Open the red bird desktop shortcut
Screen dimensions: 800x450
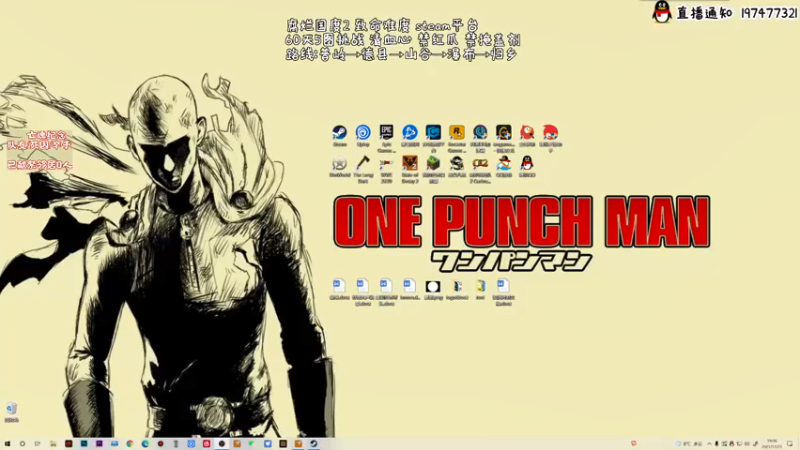[527, 136]
